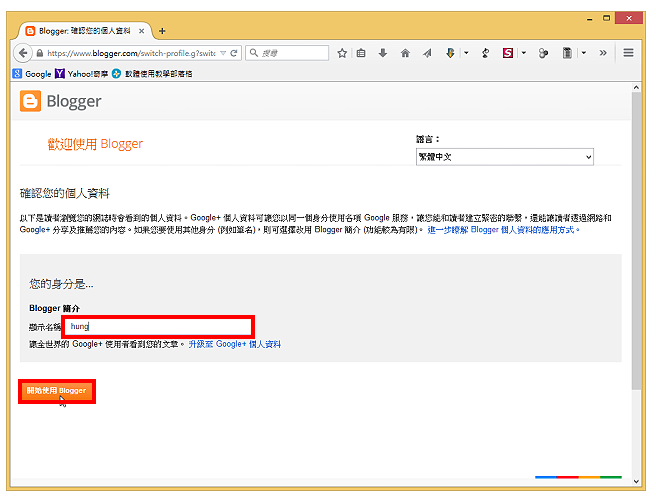Click the red S toolbar icon

[x=507, y=53]
